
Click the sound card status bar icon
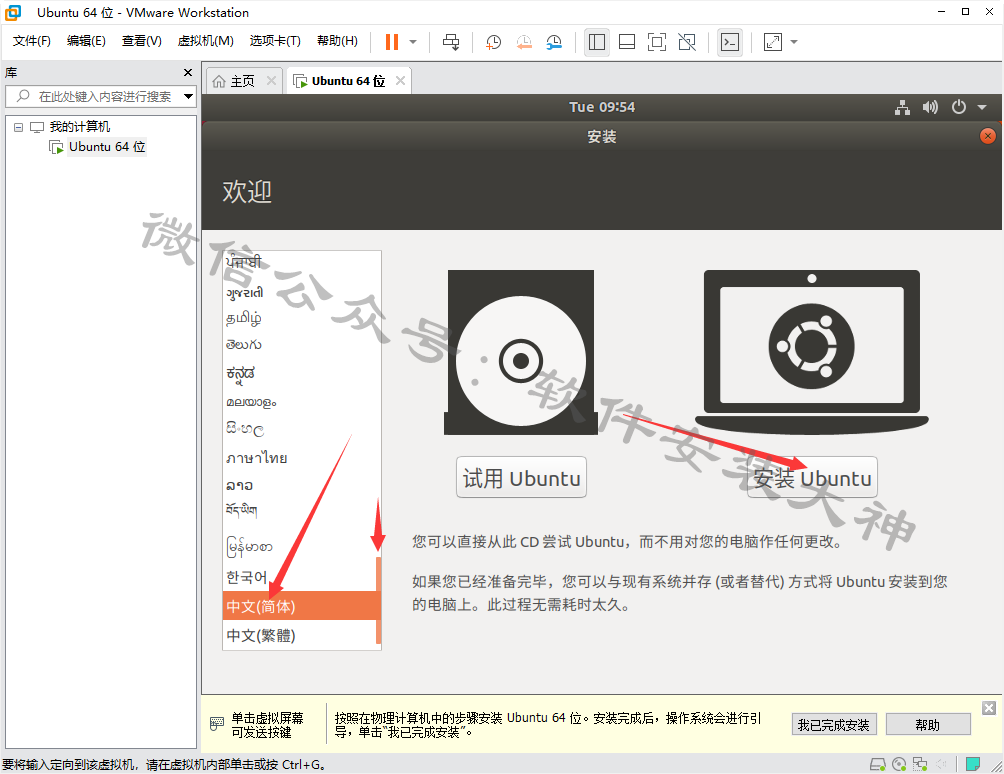tap(941, 764)
